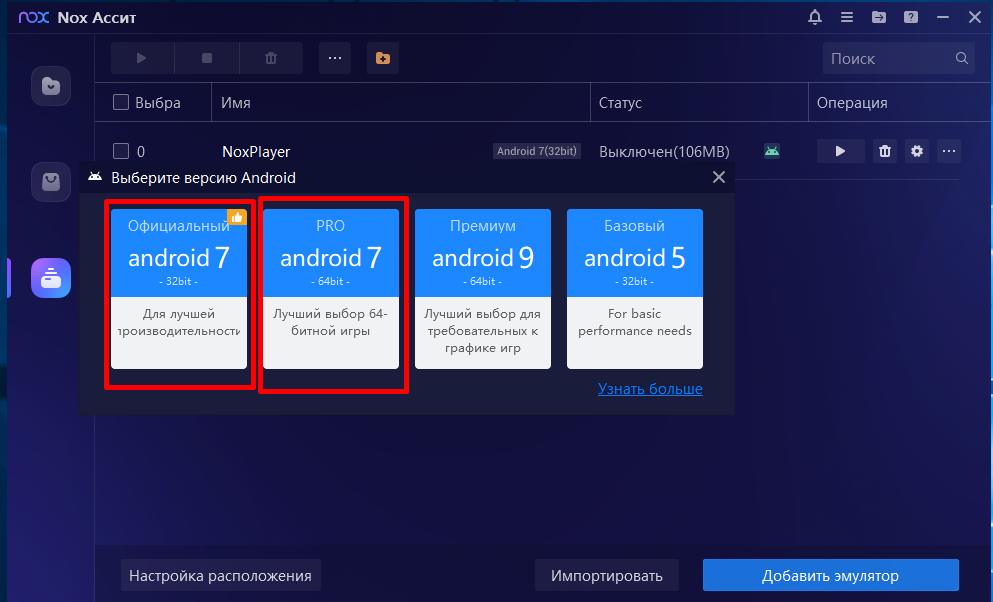Open NoxPlayer row gear settings
Image resolution: width=993 pixels, height=602 pixels.
pyautogui.click(x=916, y=151)
